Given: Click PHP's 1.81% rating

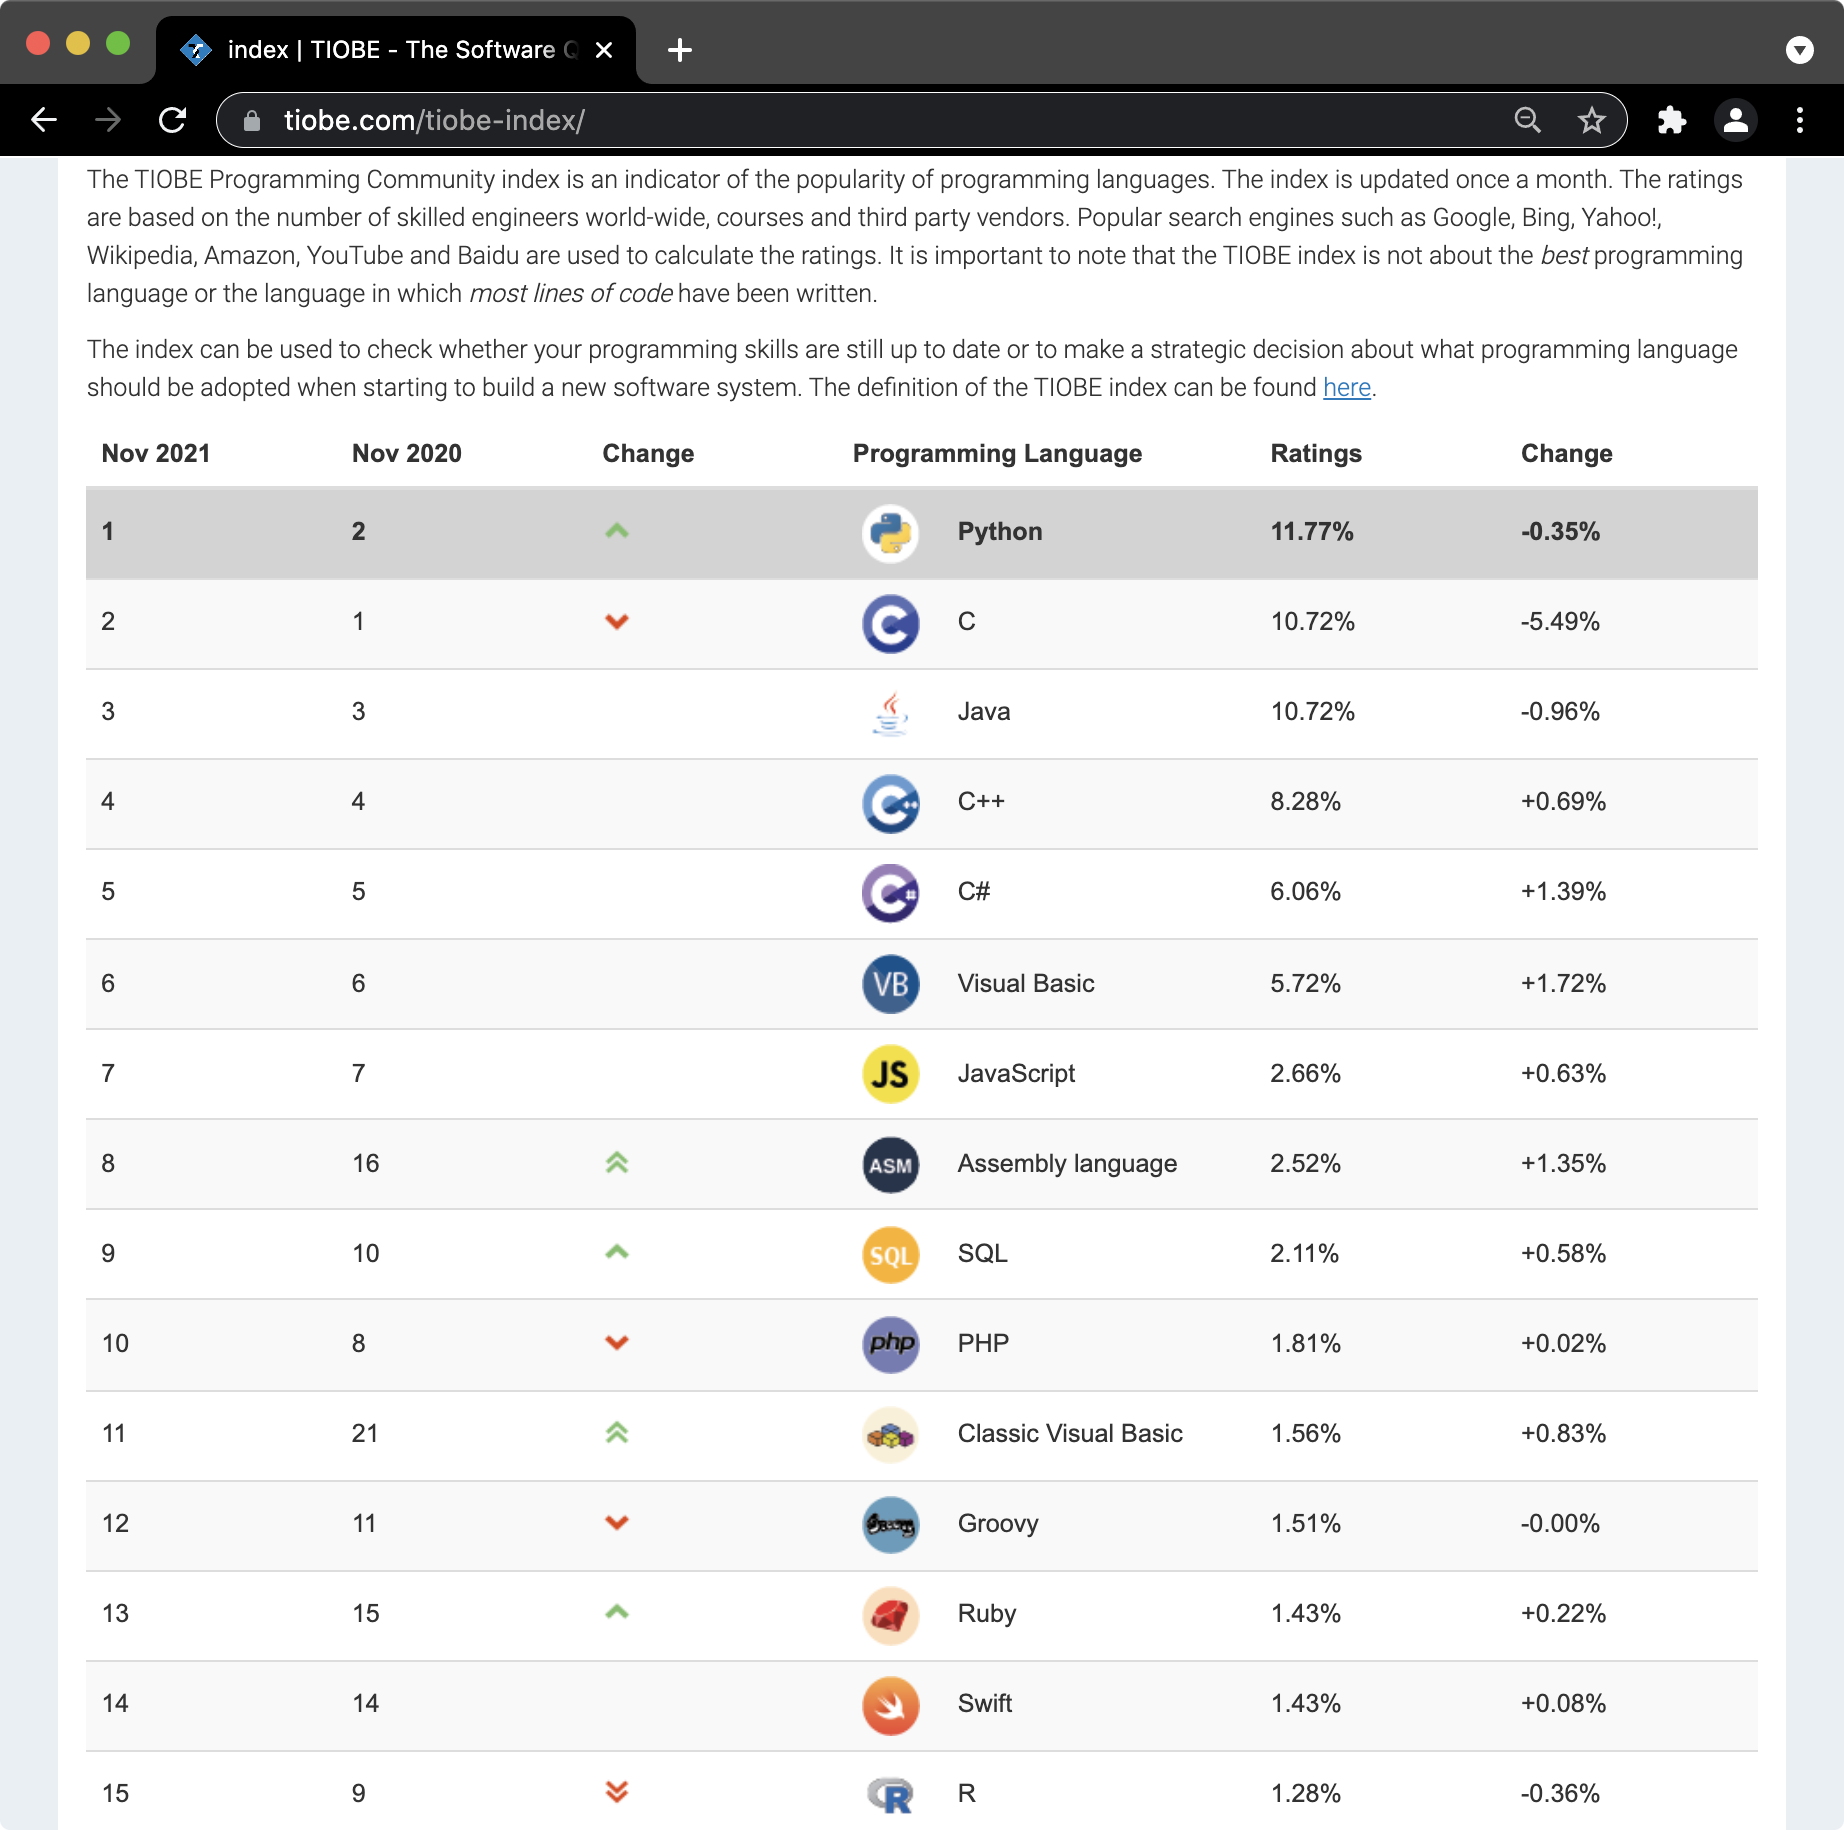Looking at the screenshot, I should [x=1305, y=1344].
